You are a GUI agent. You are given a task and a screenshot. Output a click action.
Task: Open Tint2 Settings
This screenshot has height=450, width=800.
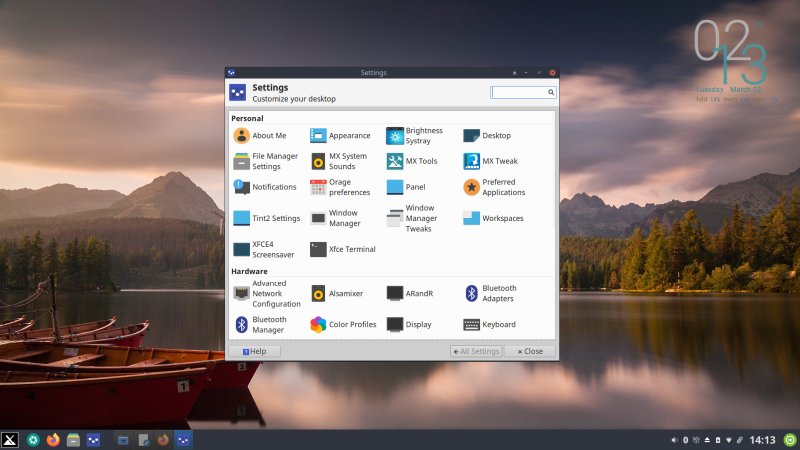pos(266,218)
